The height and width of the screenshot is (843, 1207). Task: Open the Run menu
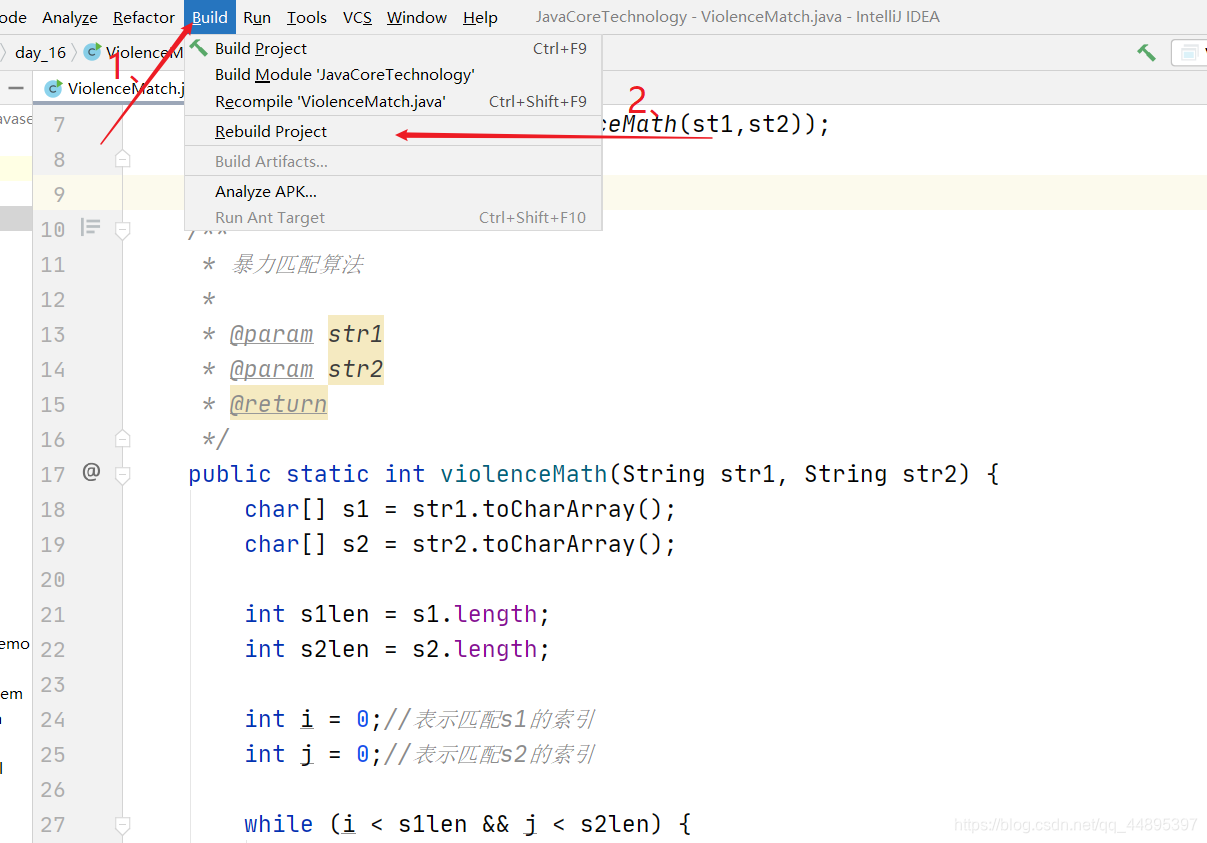pos(257,17)
